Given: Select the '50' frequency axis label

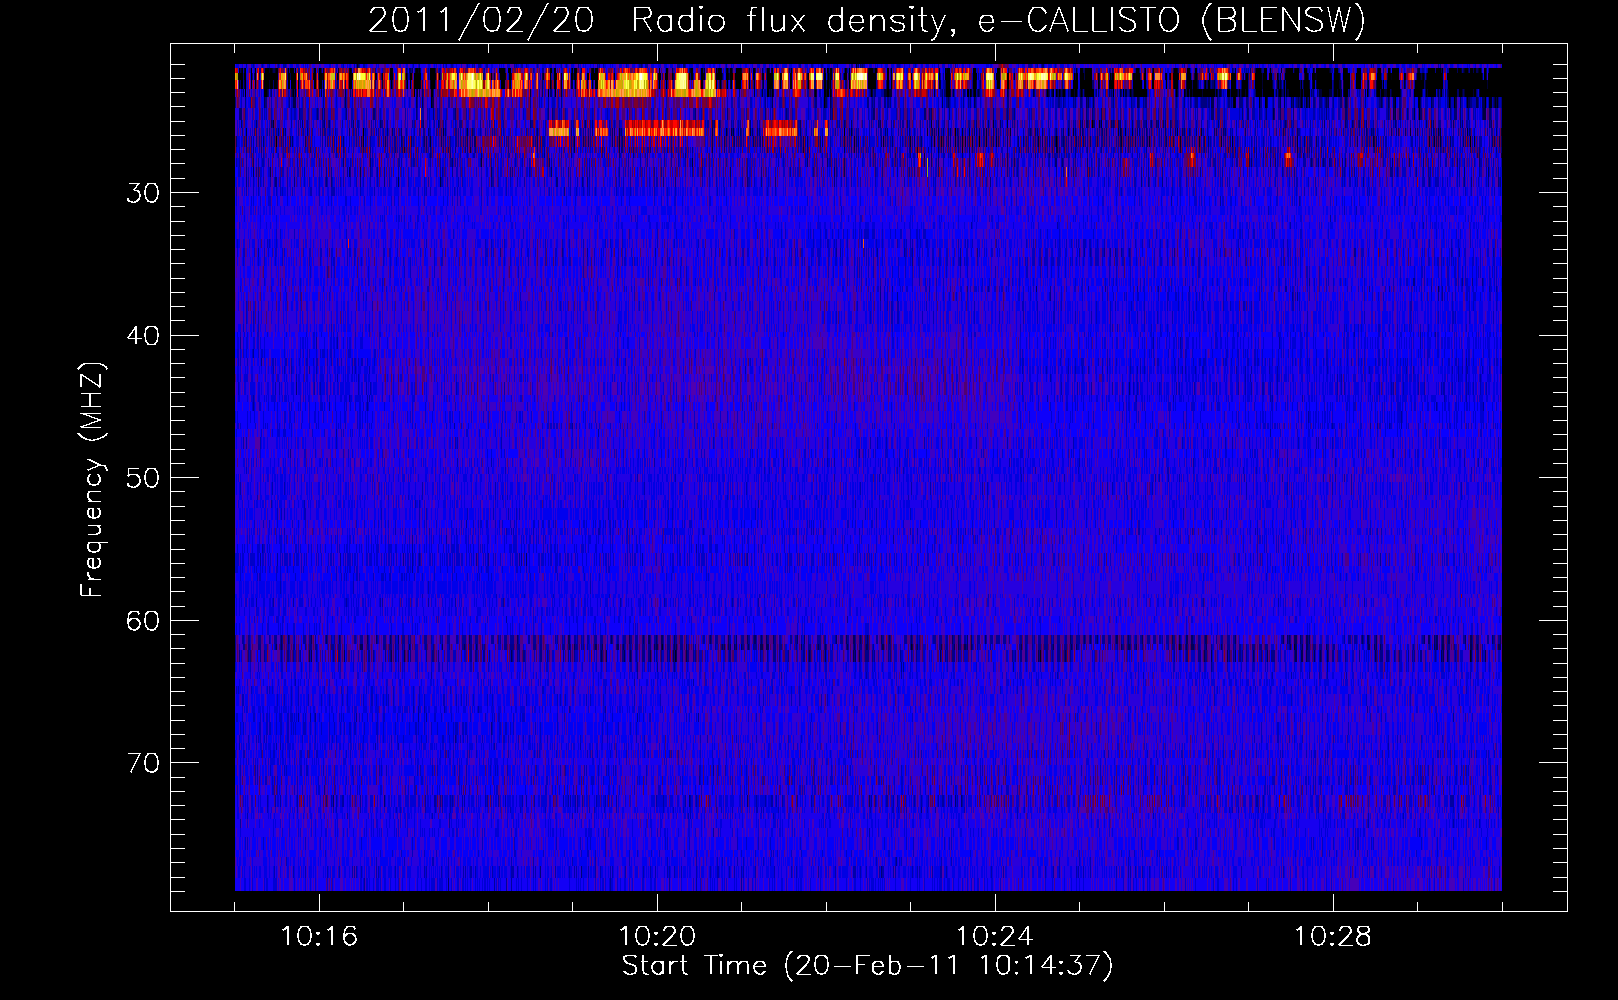Looking at the screenshot, I should tap(143, 478).
